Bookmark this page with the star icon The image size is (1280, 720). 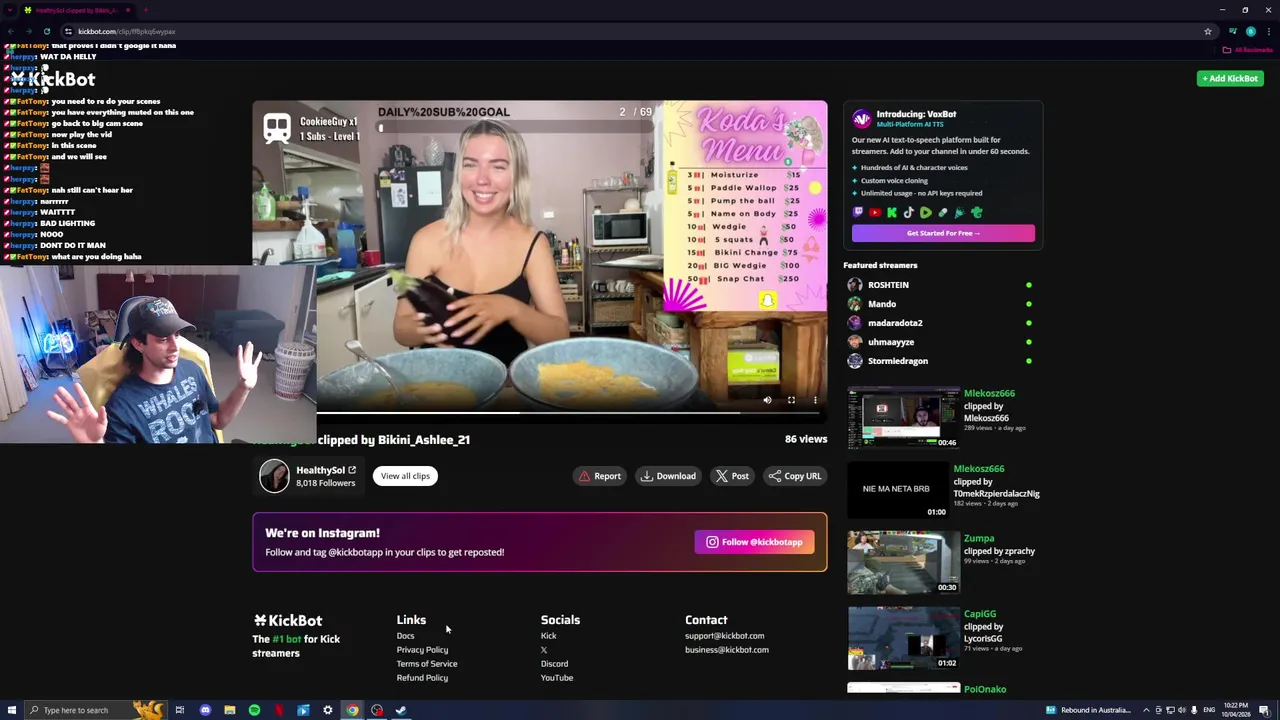1208,31
